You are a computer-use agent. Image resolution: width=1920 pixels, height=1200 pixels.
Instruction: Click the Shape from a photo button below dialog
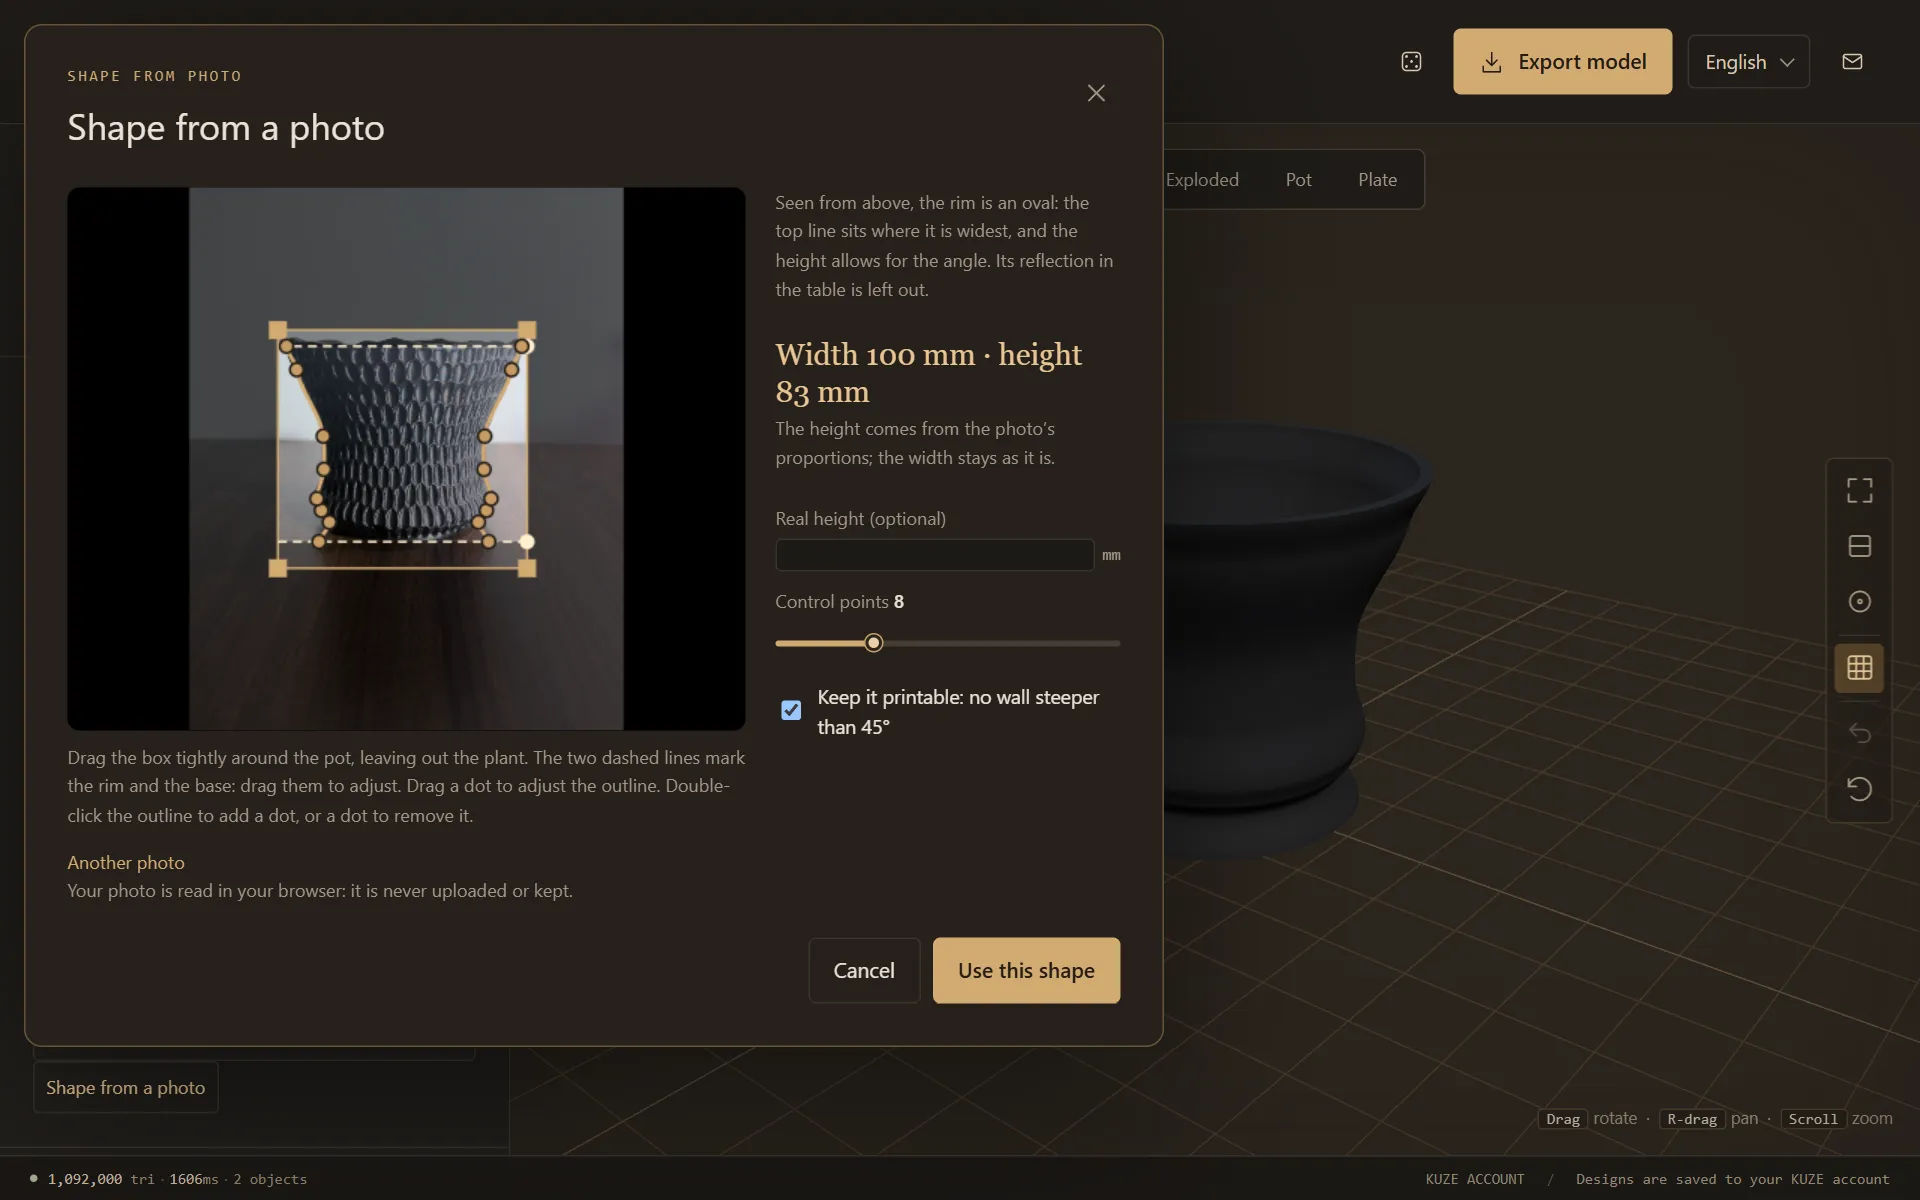pos(126,1087)
